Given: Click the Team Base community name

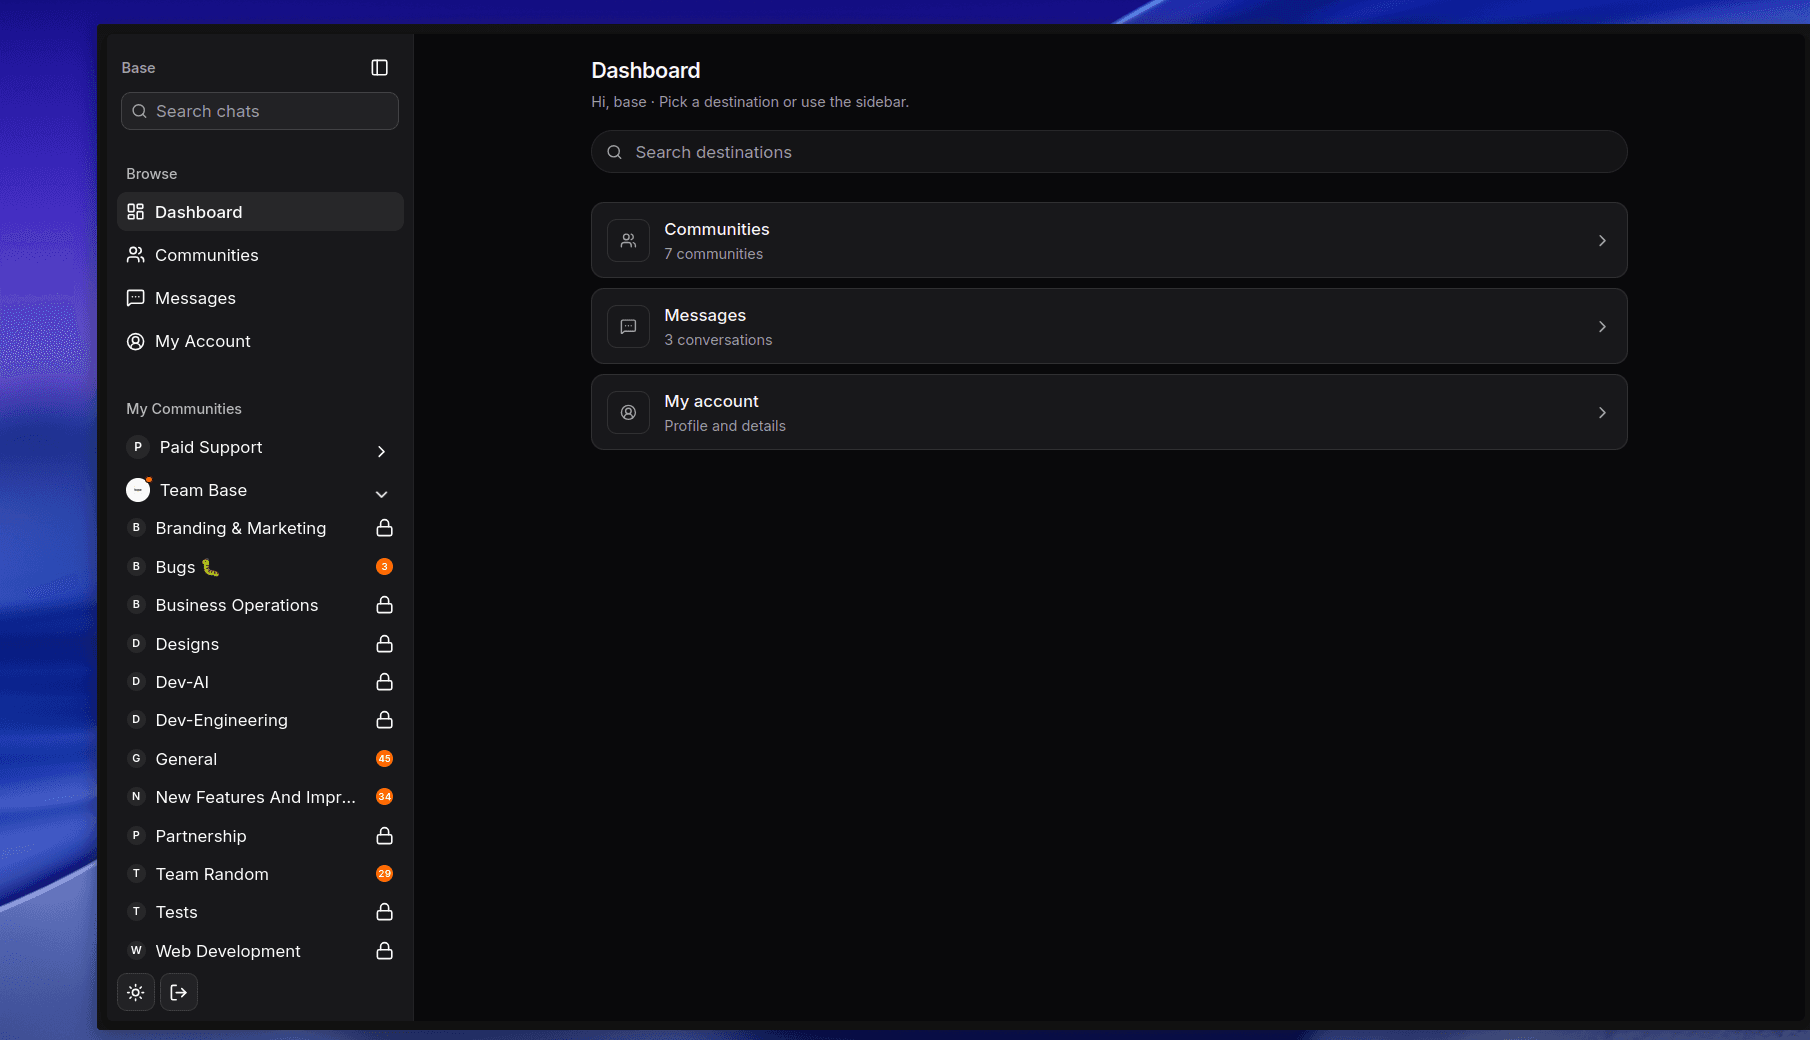Looking at the screenshot, I should click(203, 490).
